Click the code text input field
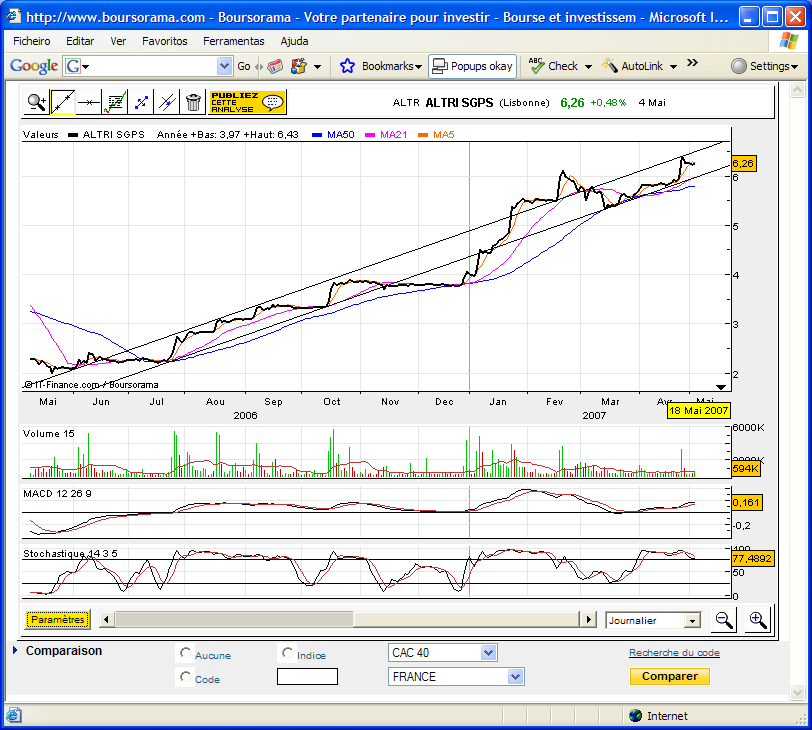812x730 pixels. (x=307, y=677)
